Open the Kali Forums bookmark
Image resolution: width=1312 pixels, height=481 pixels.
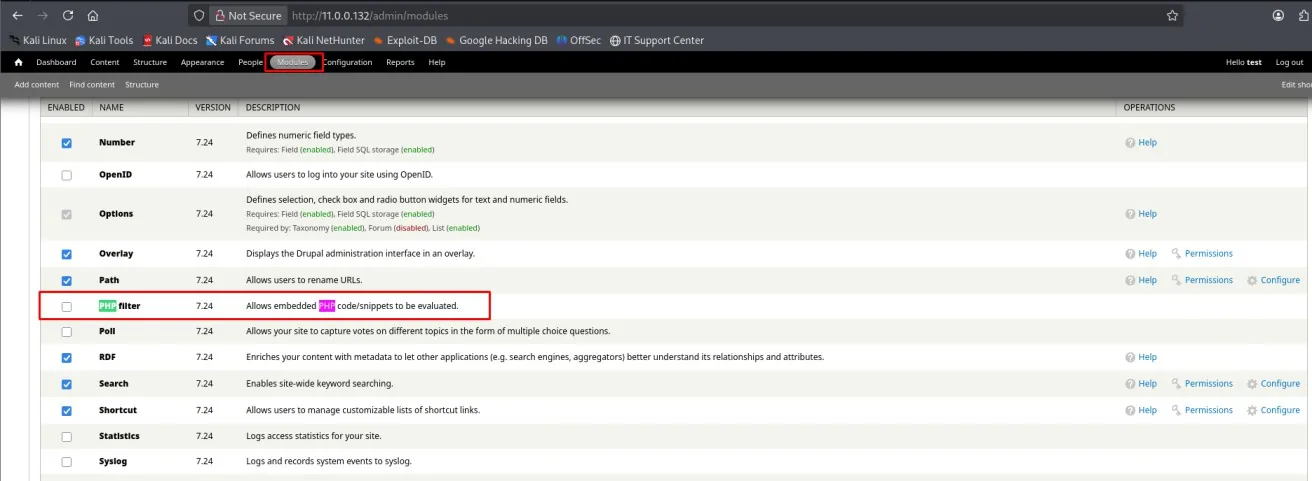[240, 41]
